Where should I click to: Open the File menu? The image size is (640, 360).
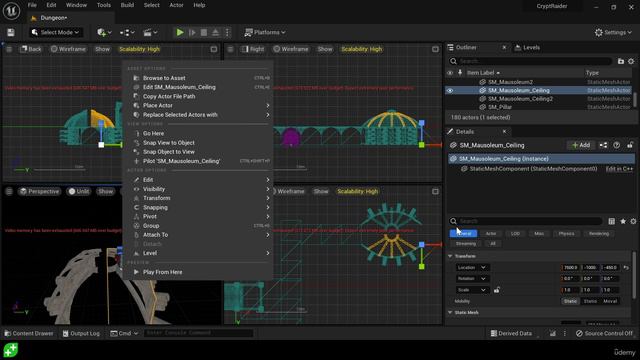click(x=32, y=5)
